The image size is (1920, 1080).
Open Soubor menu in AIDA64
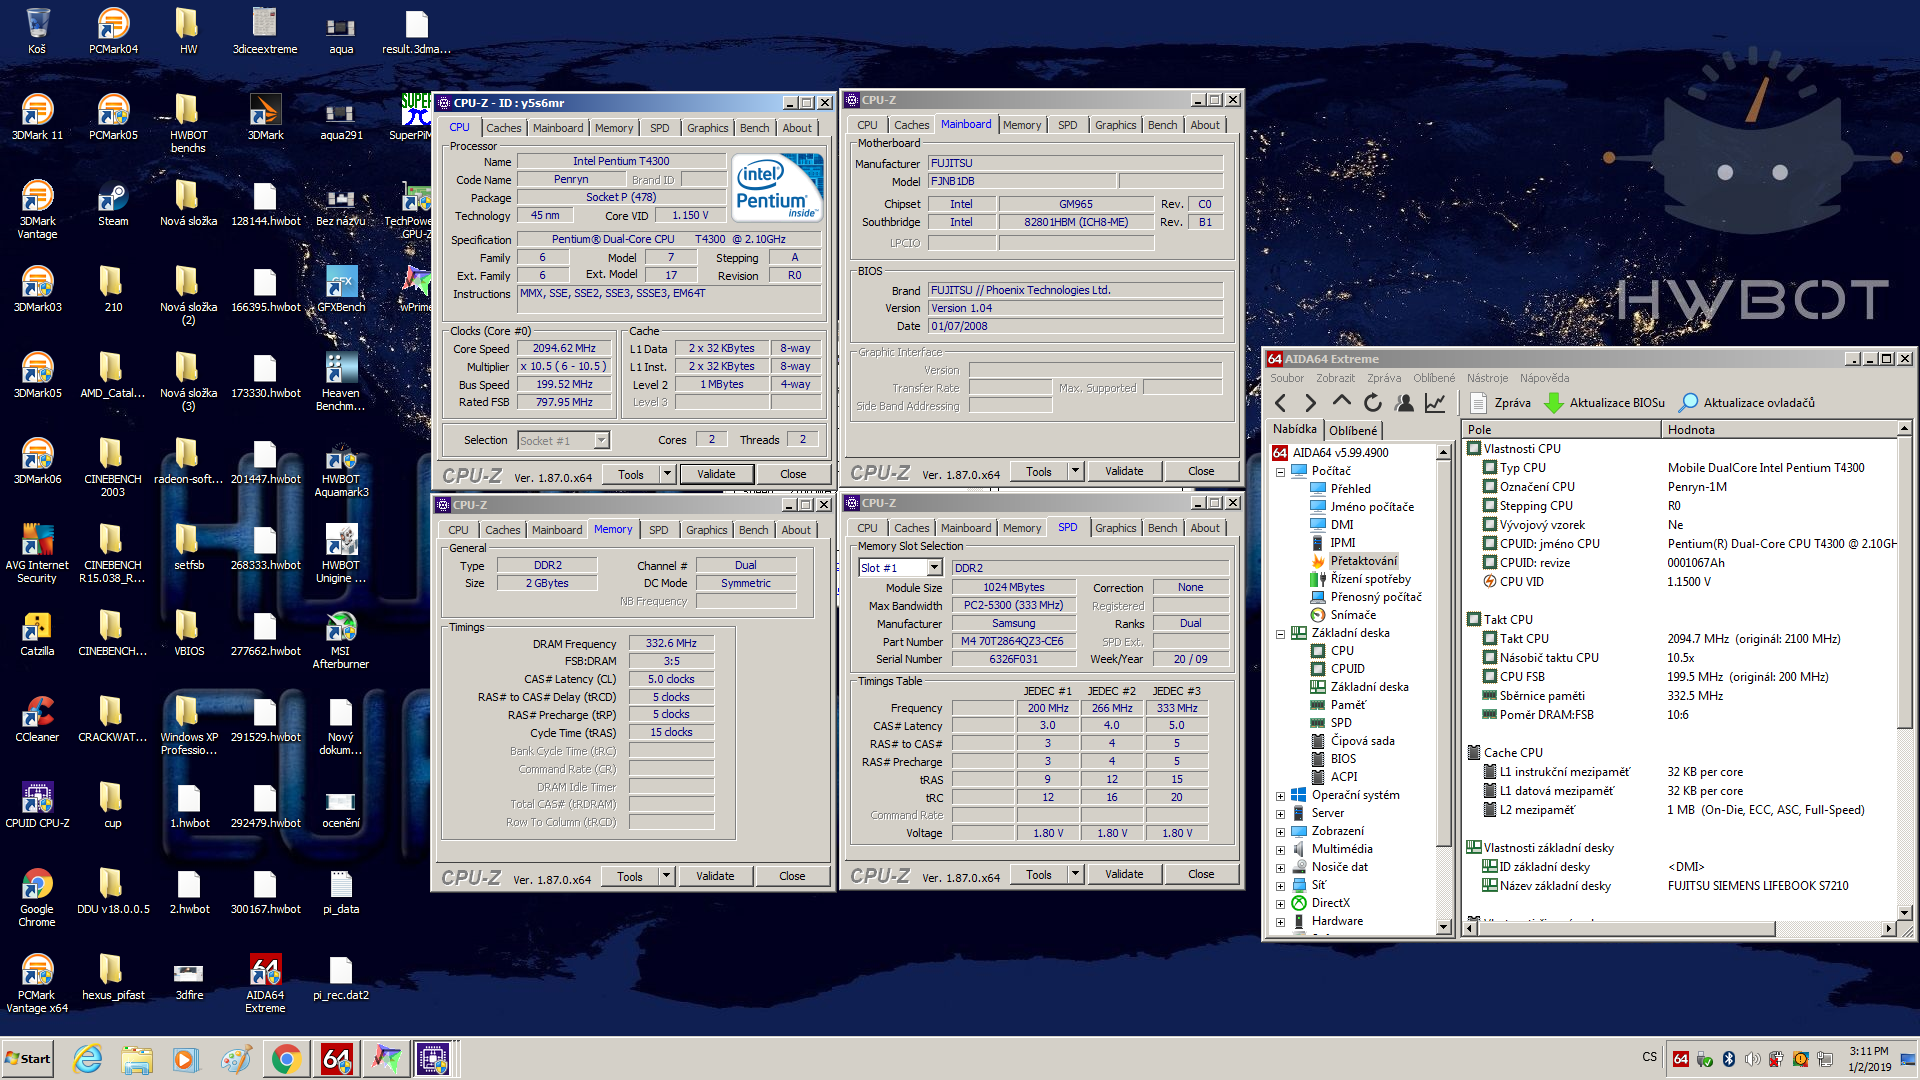[1287, 378]
